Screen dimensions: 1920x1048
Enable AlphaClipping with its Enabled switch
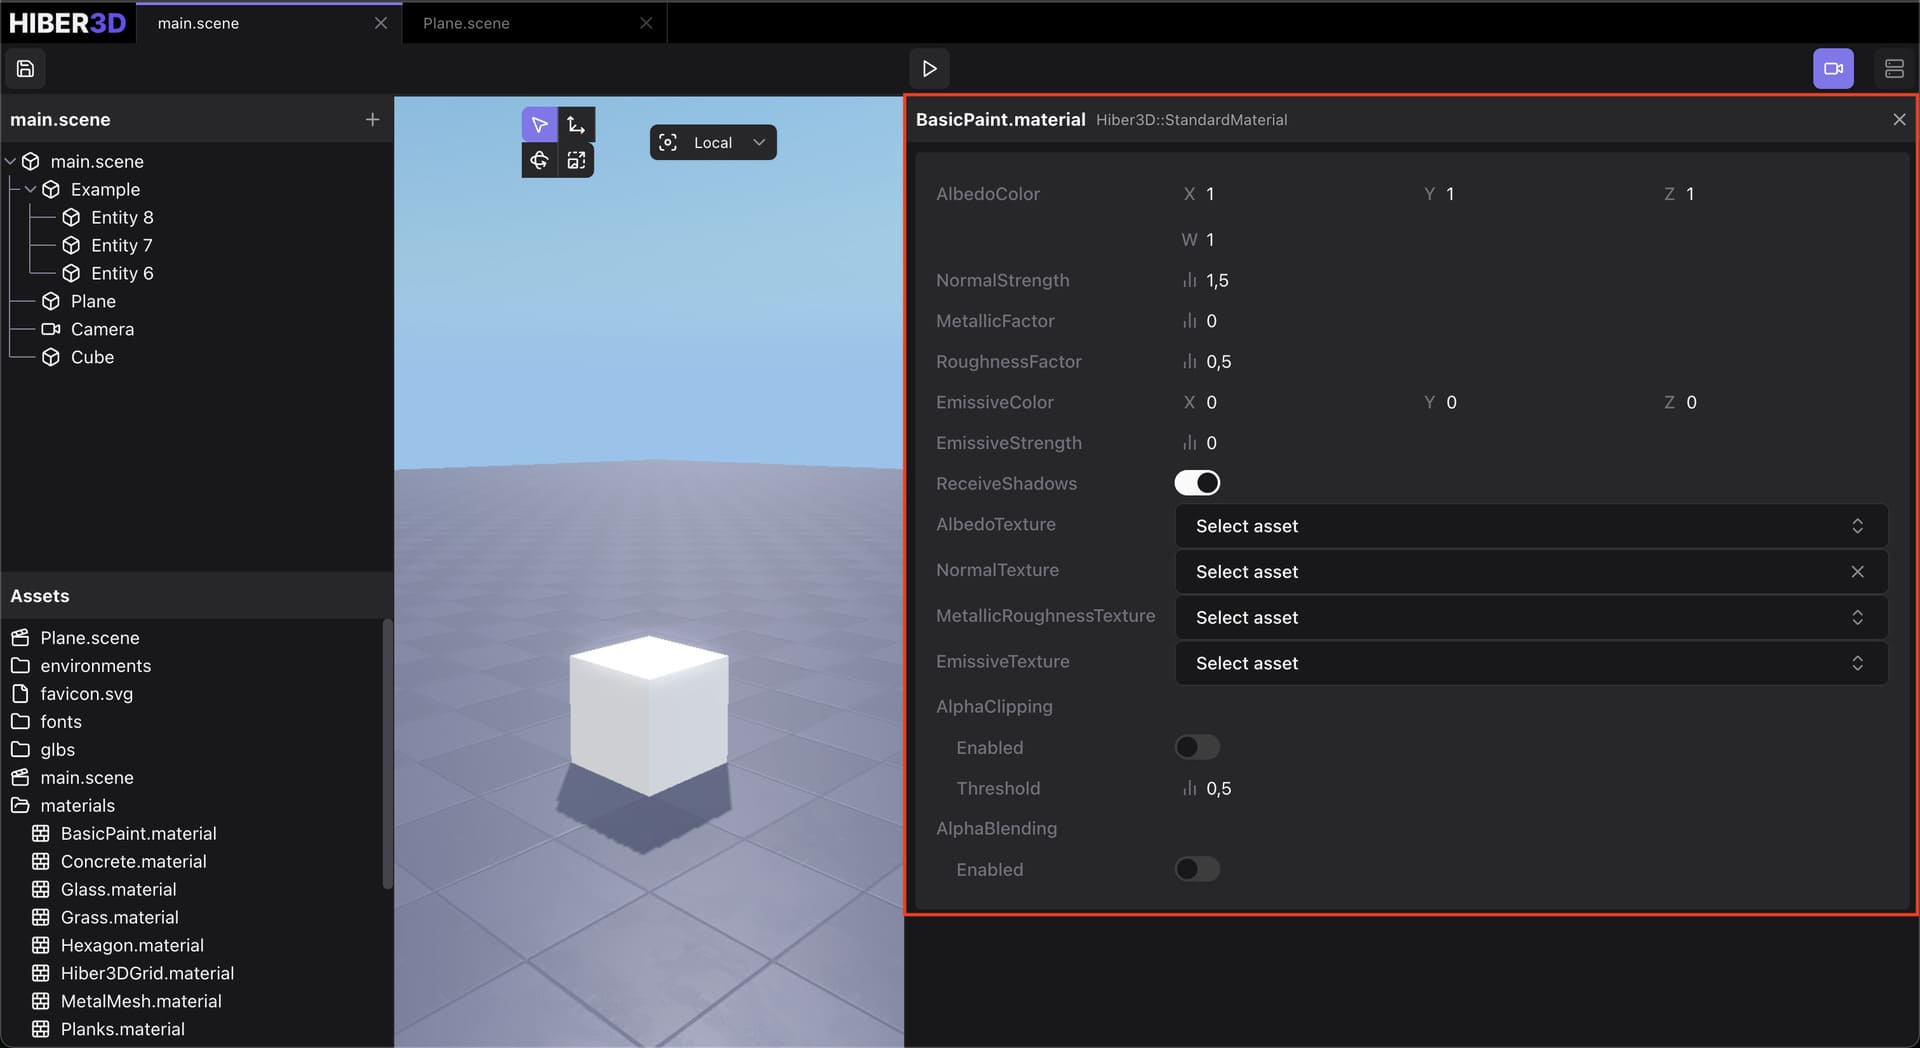(1196, 747)
